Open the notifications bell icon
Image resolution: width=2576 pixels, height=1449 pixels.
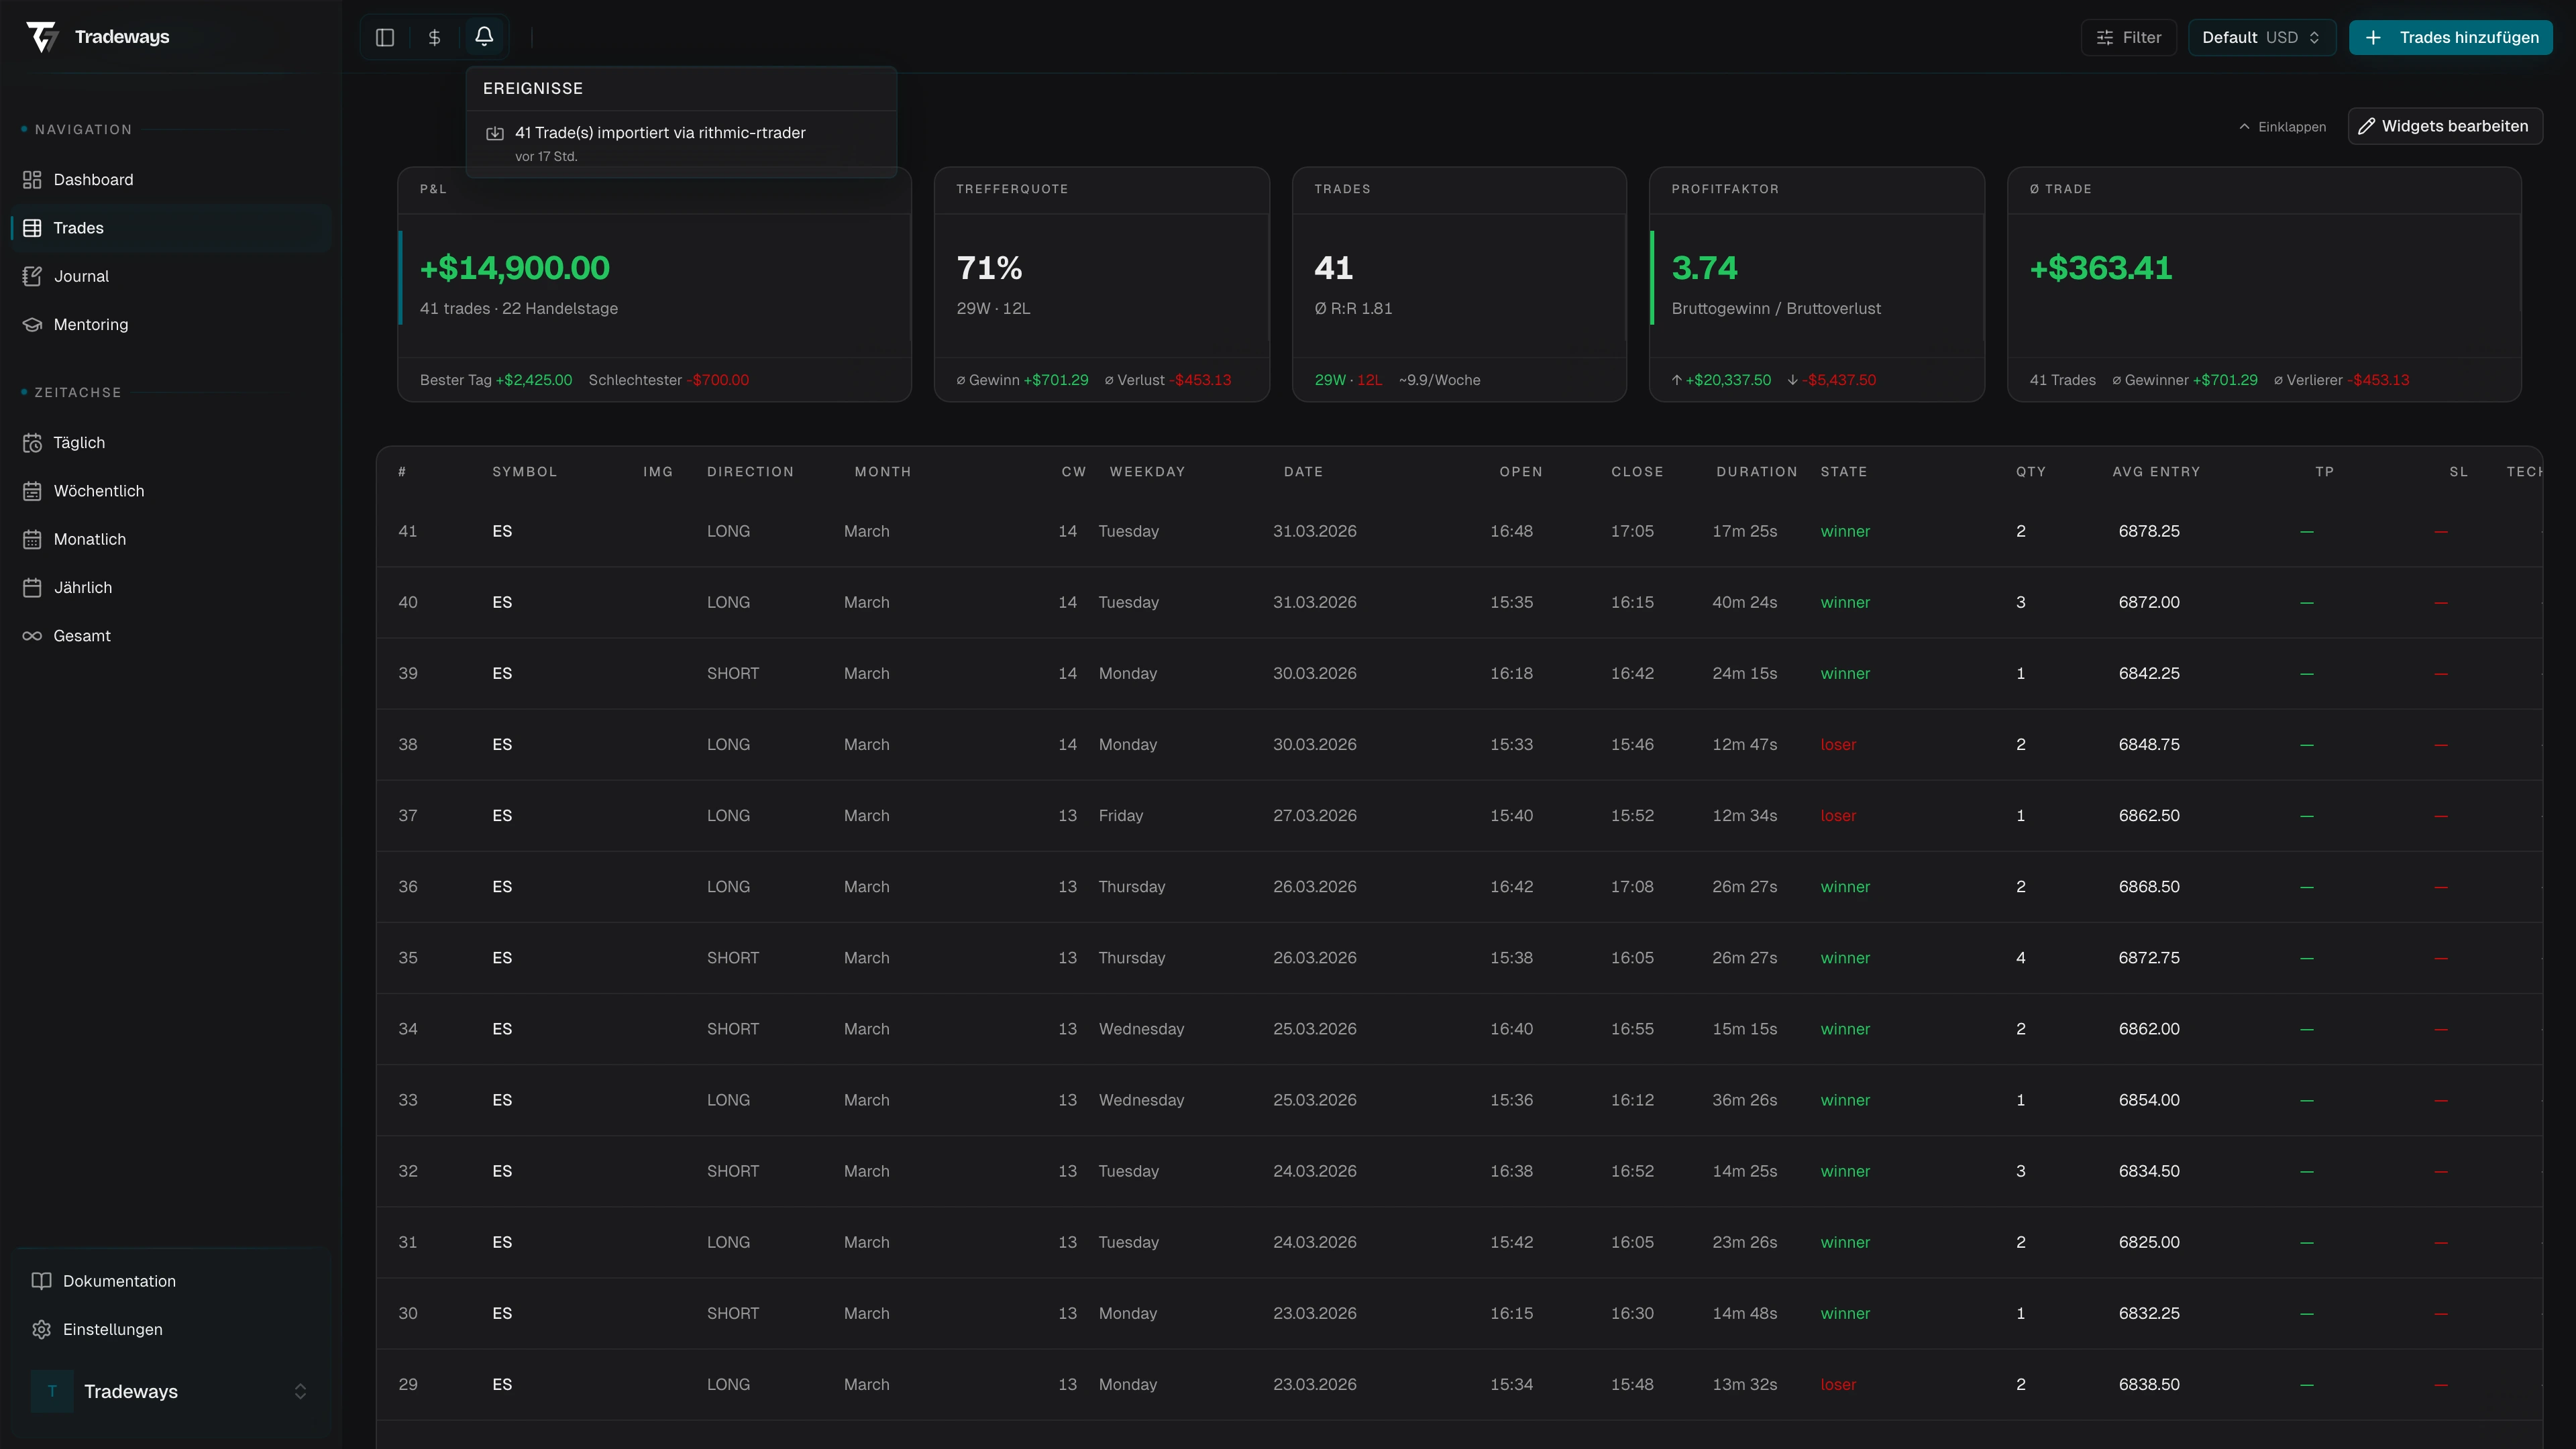coord(484,37)
